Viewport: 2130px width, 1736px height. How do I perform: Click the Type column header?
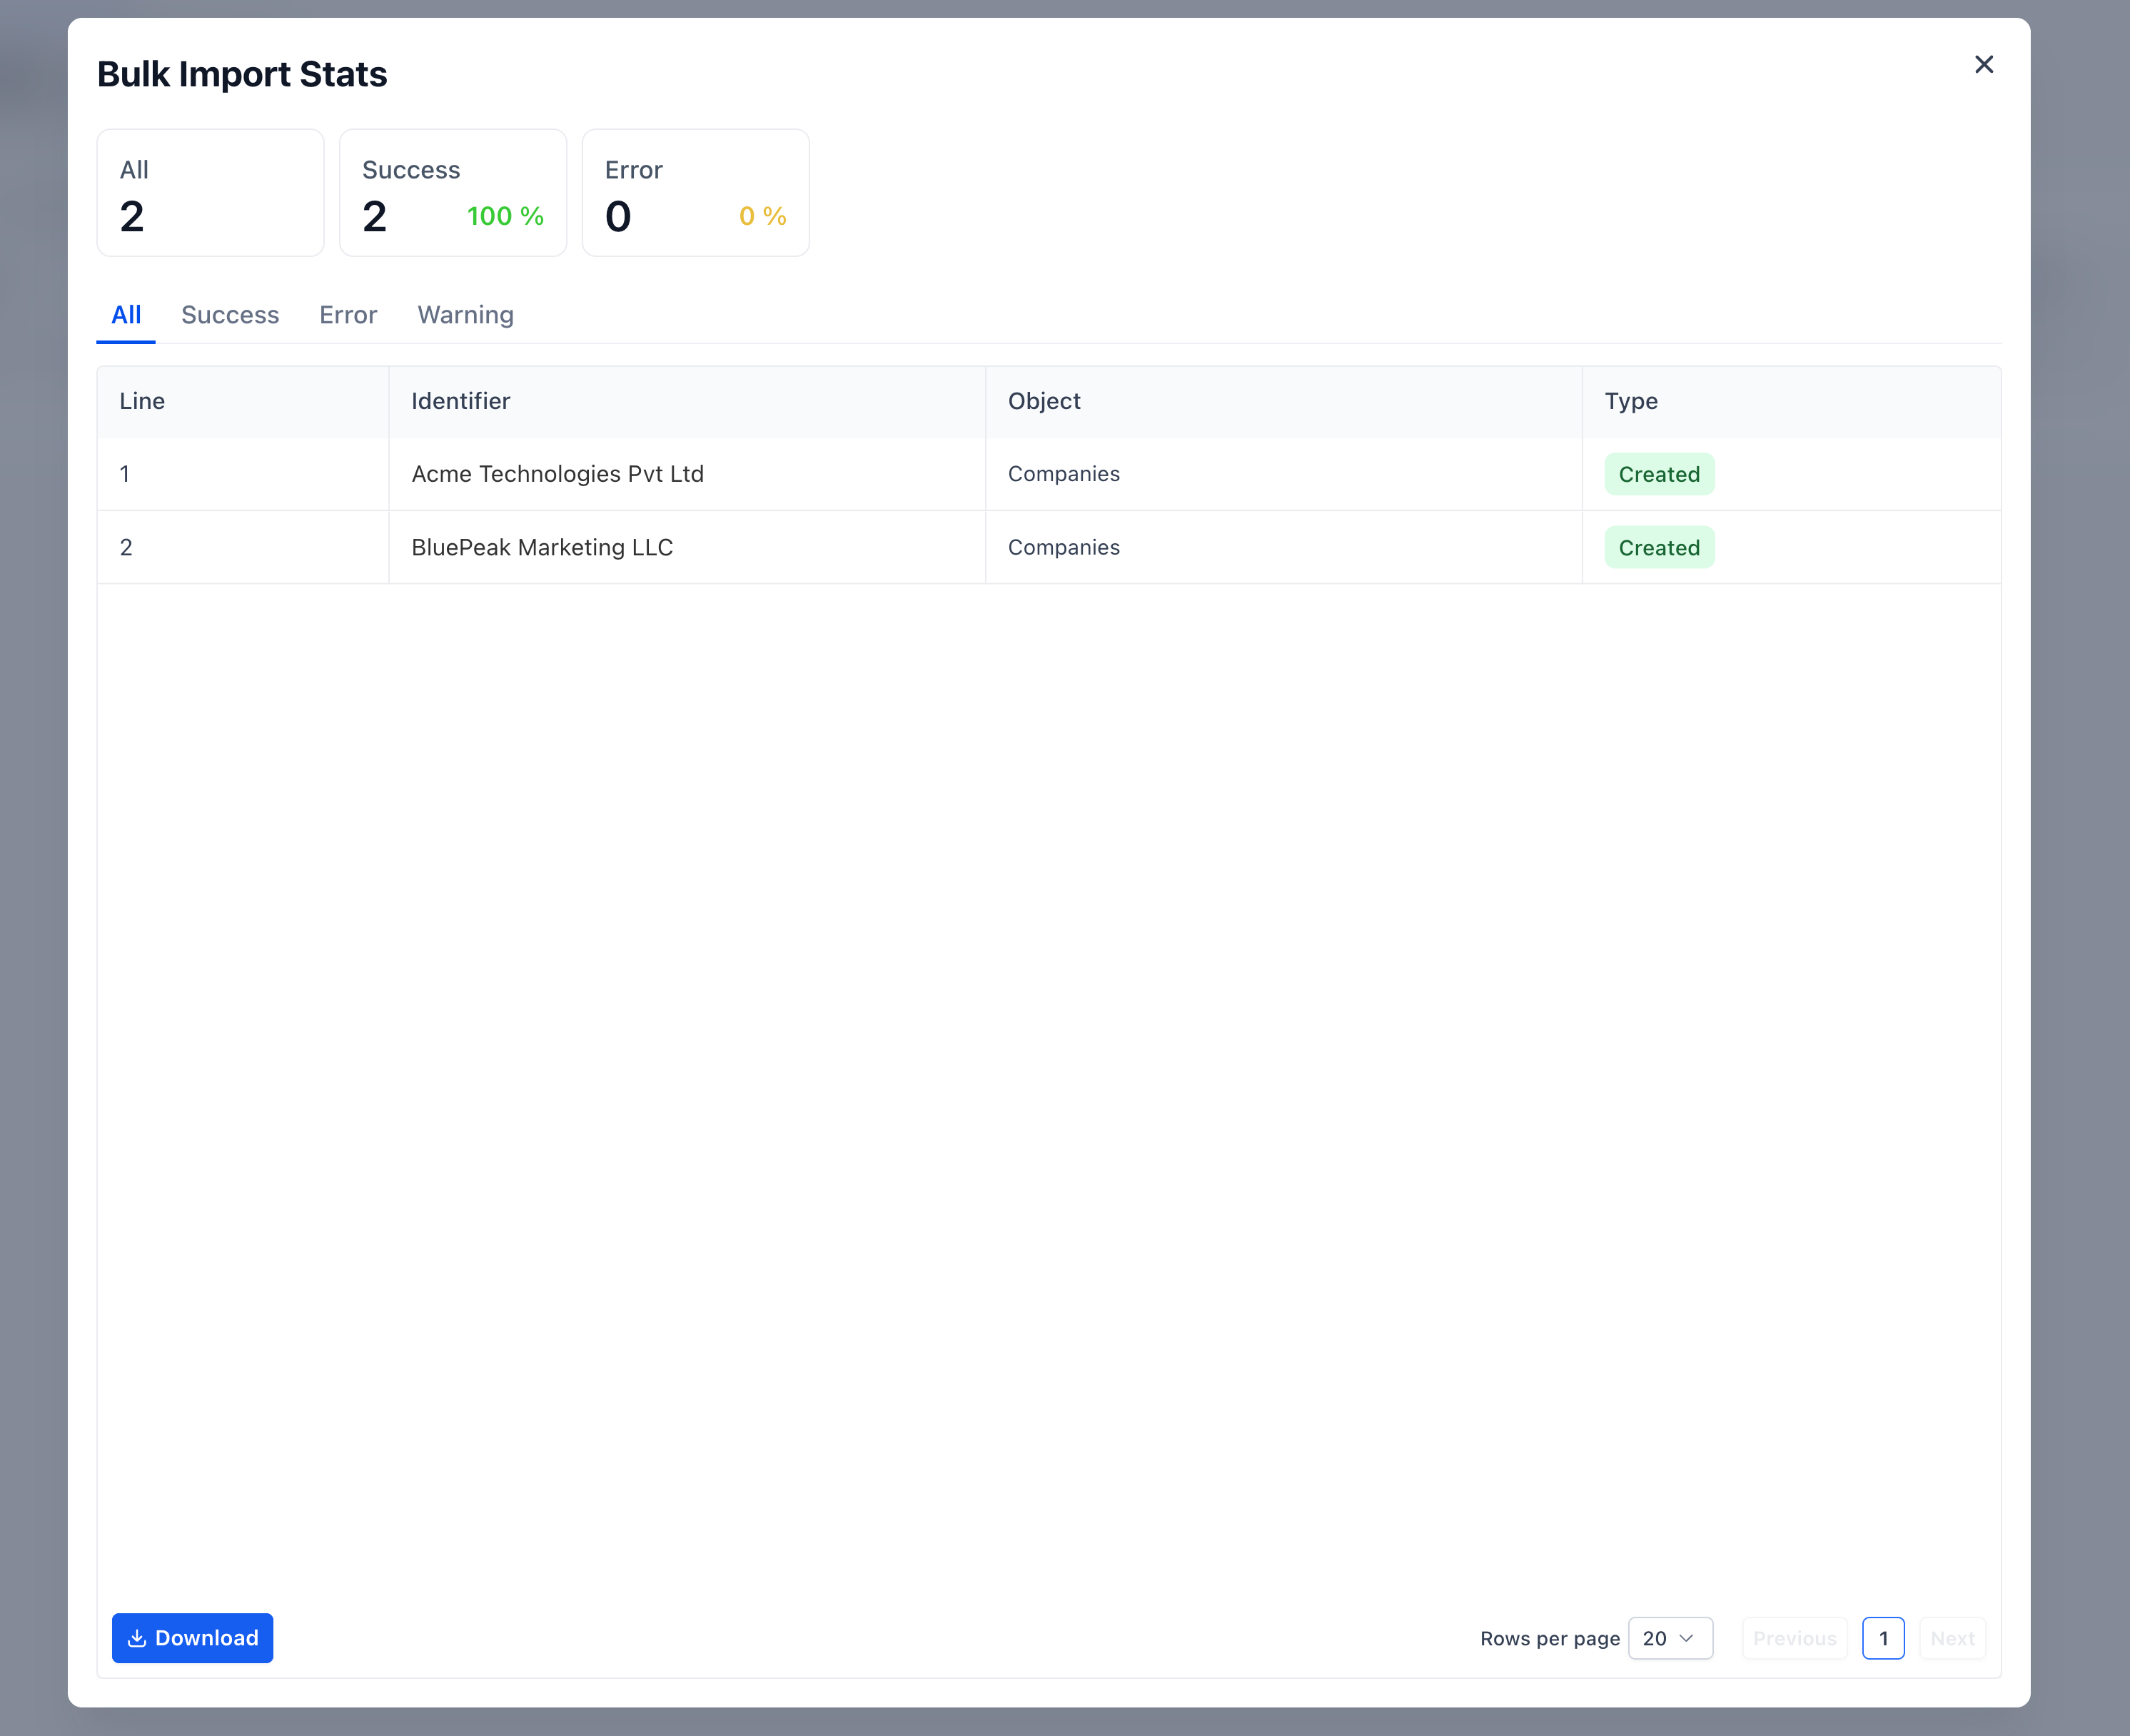tap(1630, 401)
